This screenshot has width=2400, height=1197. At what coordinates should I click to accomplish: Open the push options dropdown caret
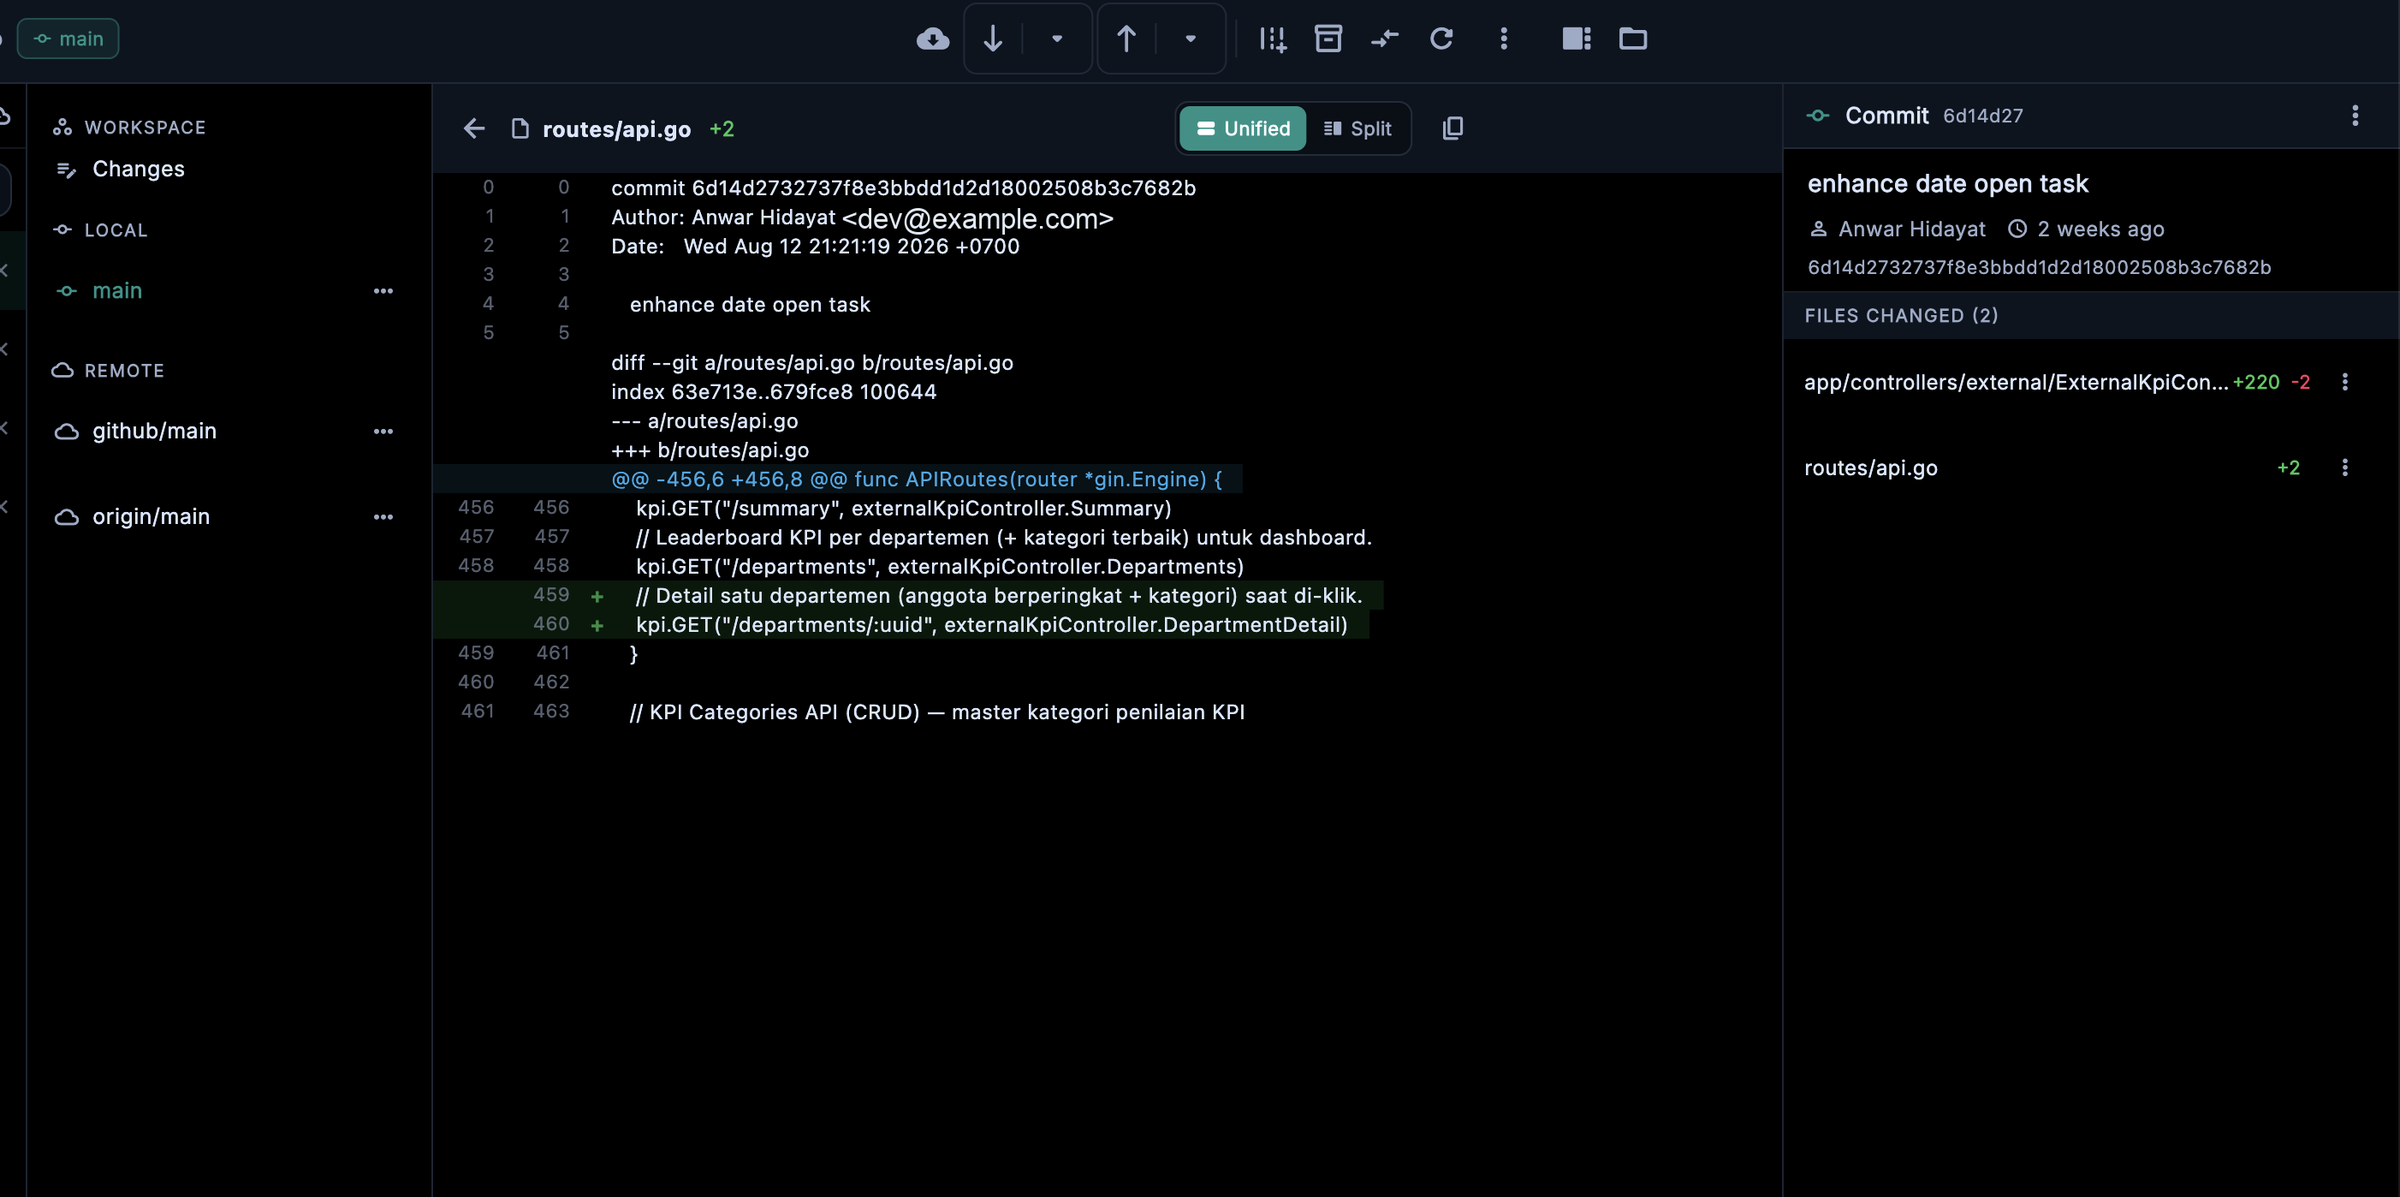(1190, 39)
